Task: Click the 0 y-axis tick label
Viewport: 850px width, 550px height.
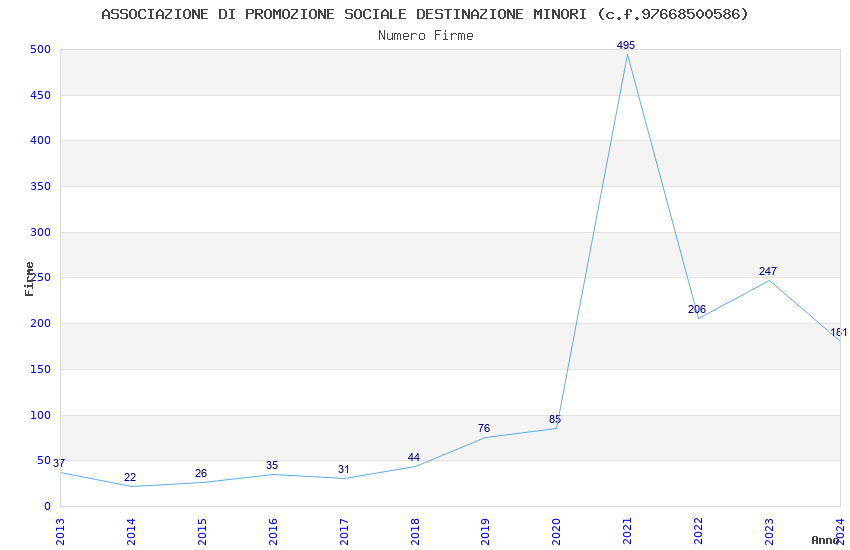Action: point(47,507)
